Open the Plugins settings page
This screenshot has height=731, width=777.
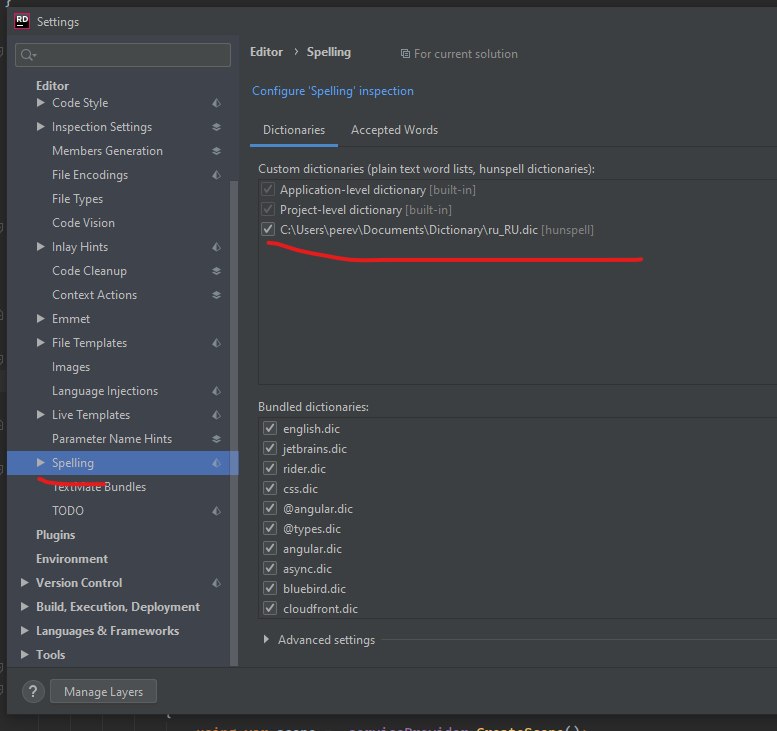point(56,535)
